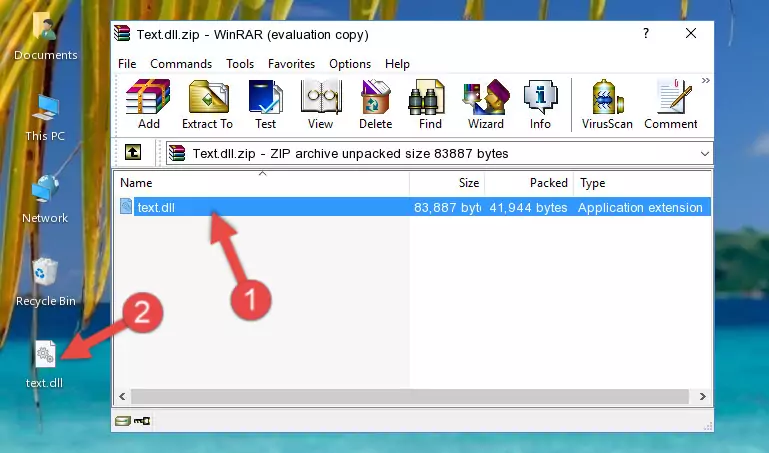Open the Commands menu
This screenshot has height=453, width=769.
(181, 64)
